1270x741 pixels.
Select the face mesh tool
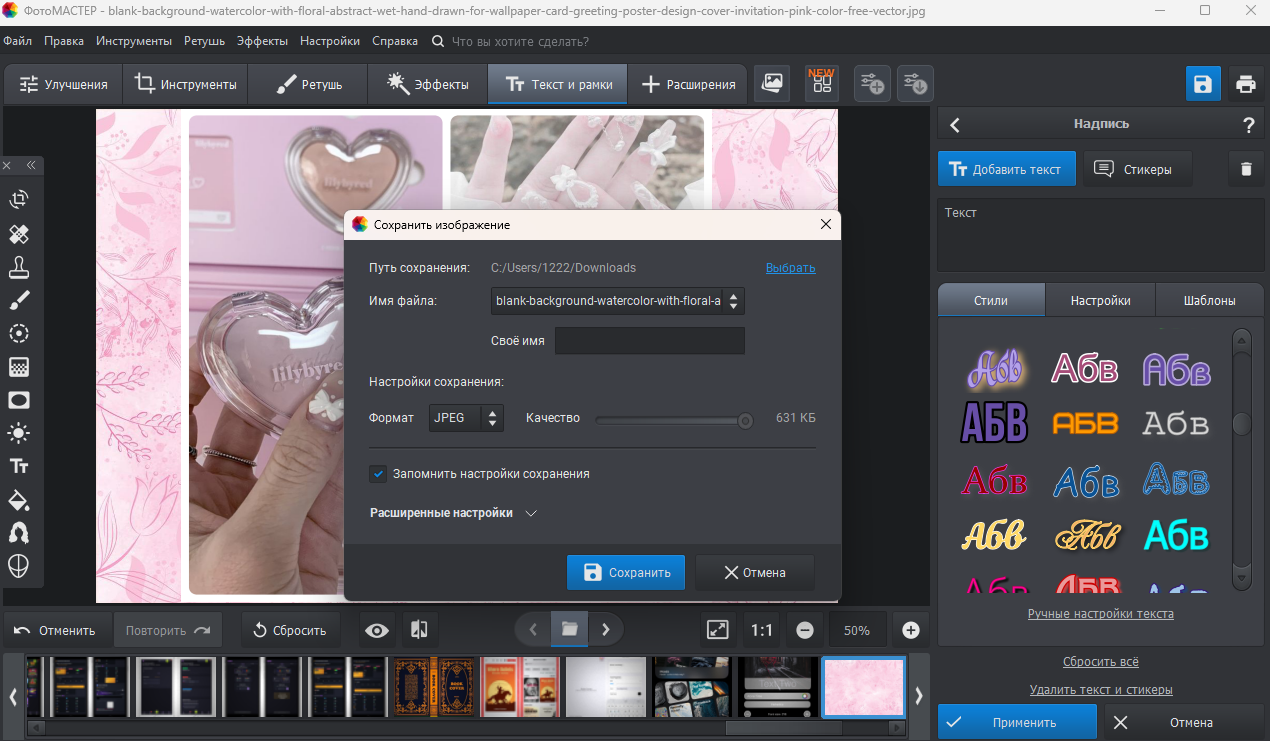pos(19,565)
